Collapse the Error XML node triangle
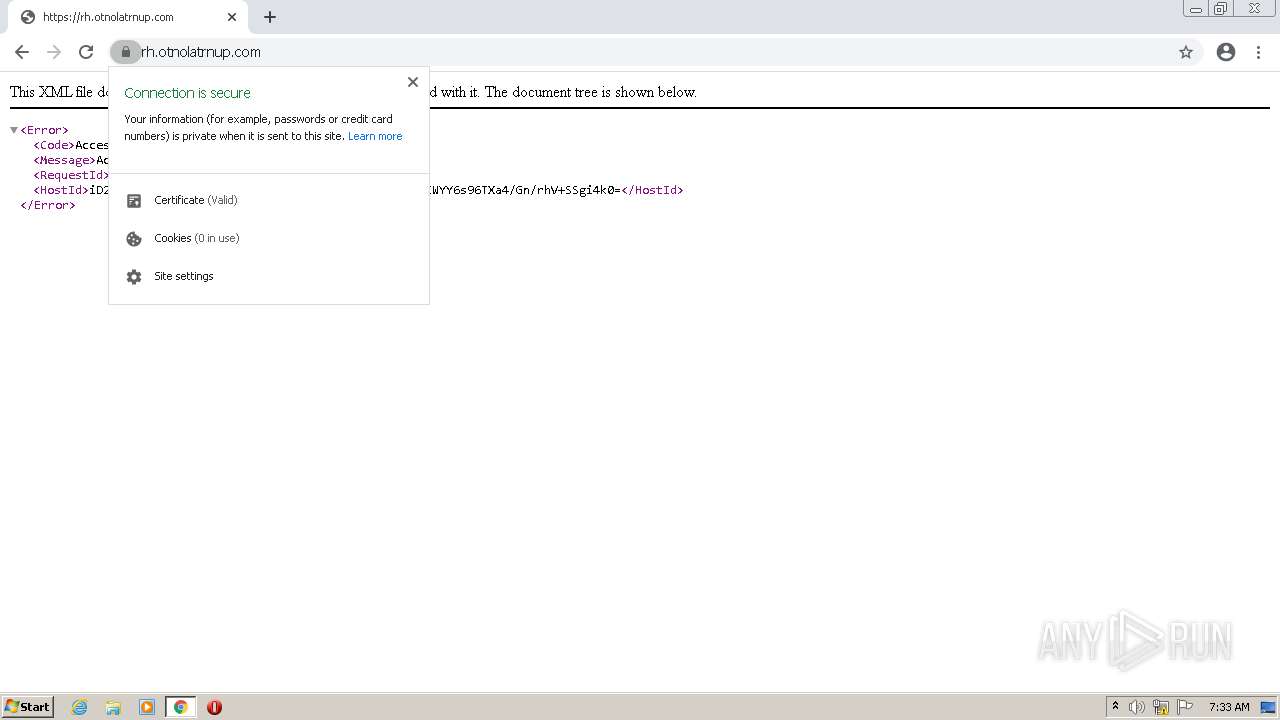1280x720 pixels. click(14, 130)
